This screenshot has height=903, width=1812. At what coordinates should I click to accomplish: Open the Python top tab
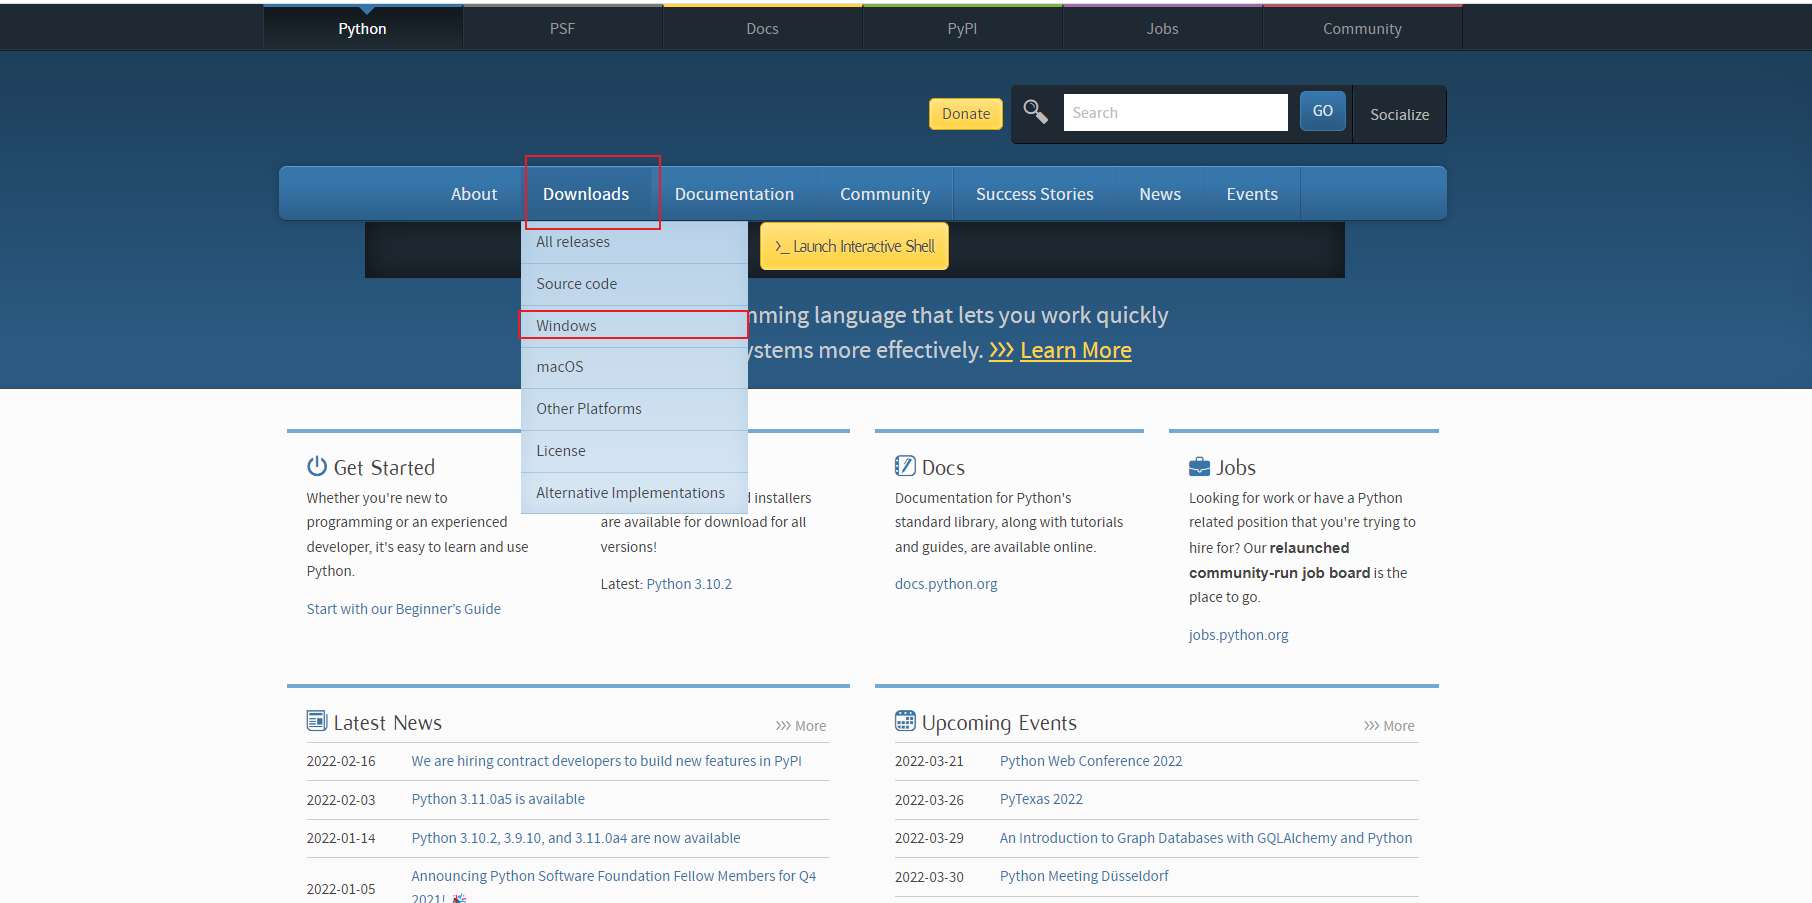362,28
